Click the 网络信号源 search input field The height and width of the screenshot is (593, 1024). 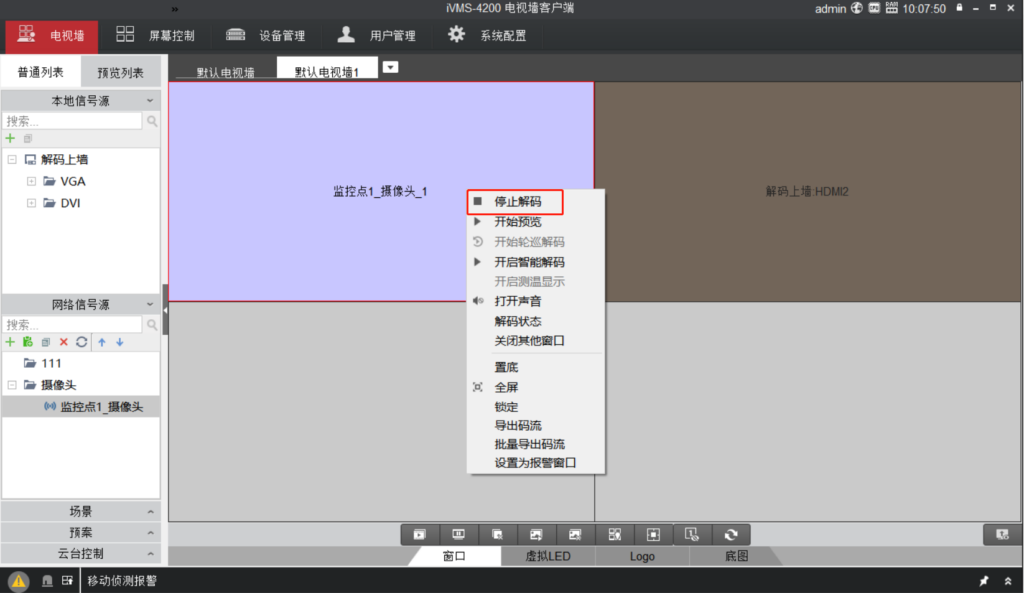click(x=72, y=325)
